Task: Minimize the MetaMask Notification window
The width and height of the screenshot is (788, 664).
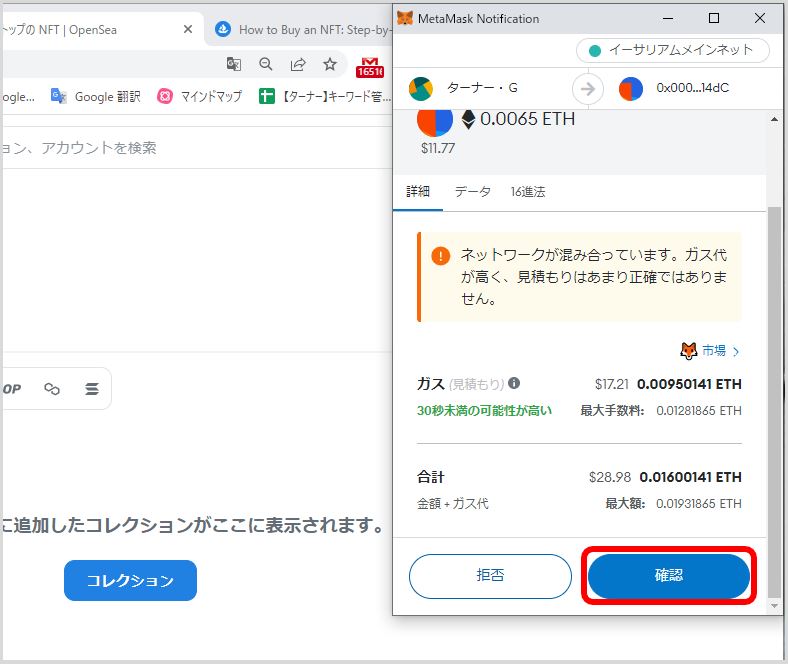Action: click(x=668, y=18)
